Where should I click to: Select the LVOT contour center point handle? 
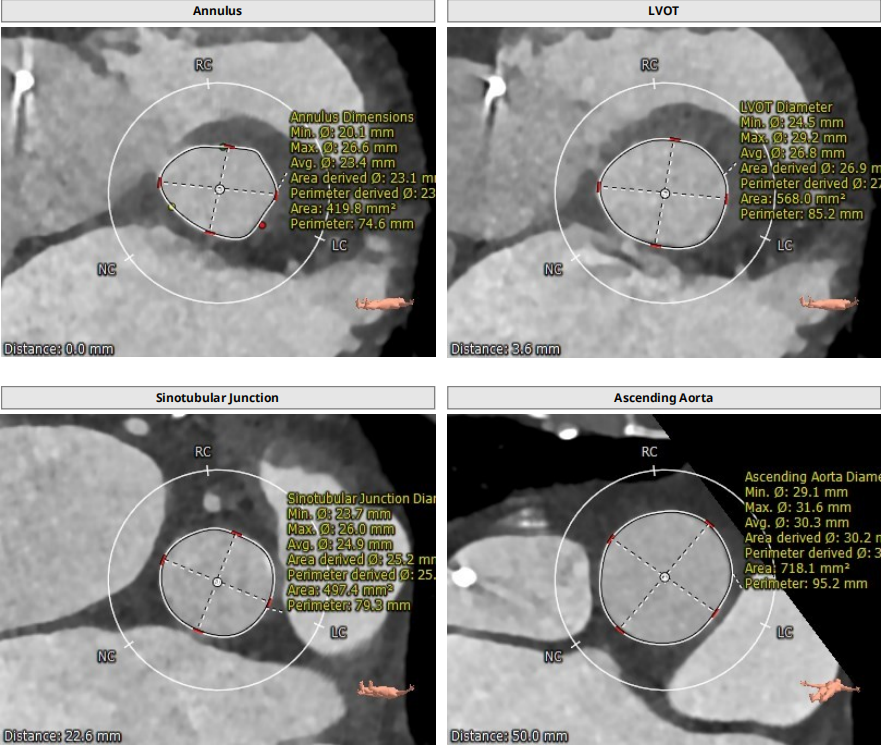click(x=664, y=192)
